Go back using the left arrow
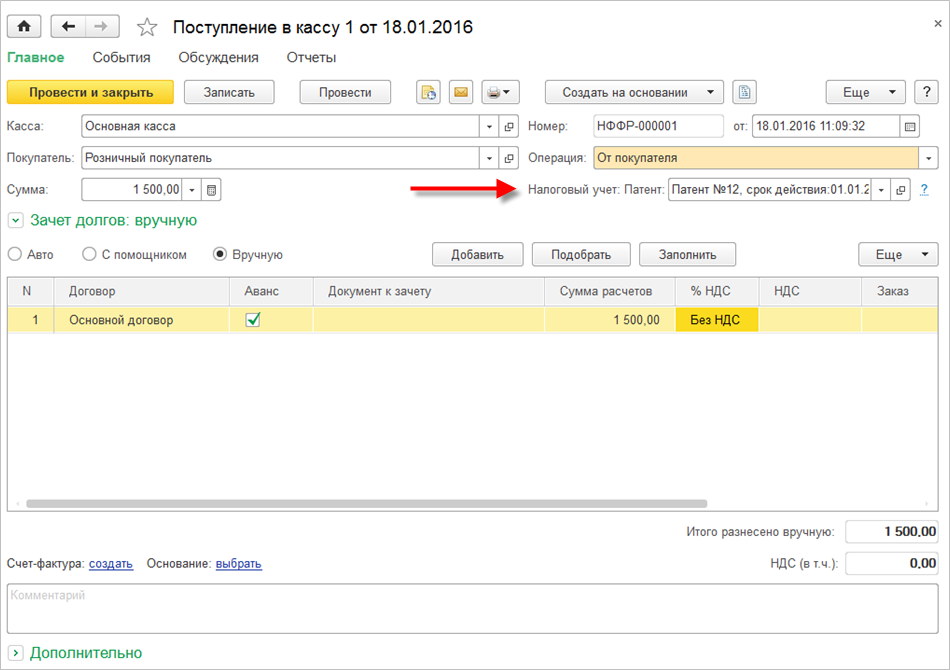 point(68,27)
